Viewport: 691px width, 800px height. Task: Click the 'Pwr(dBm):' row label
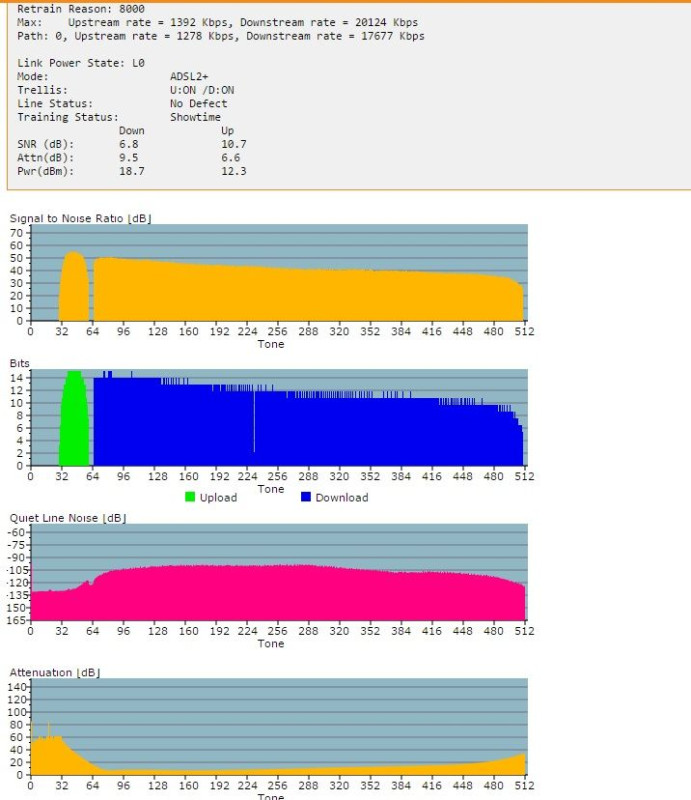pos(45,171)
